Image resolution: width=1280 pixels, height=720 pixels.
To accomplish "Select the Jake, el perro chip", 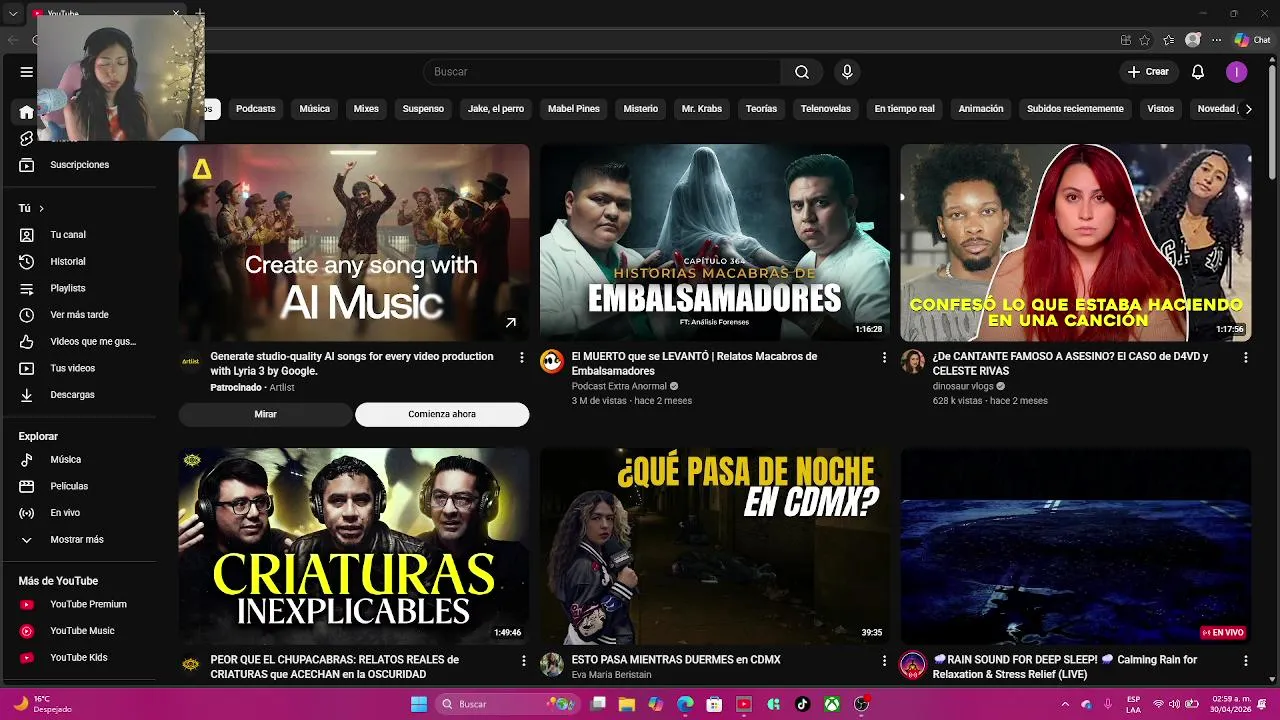I will click(x=496, y=109).
